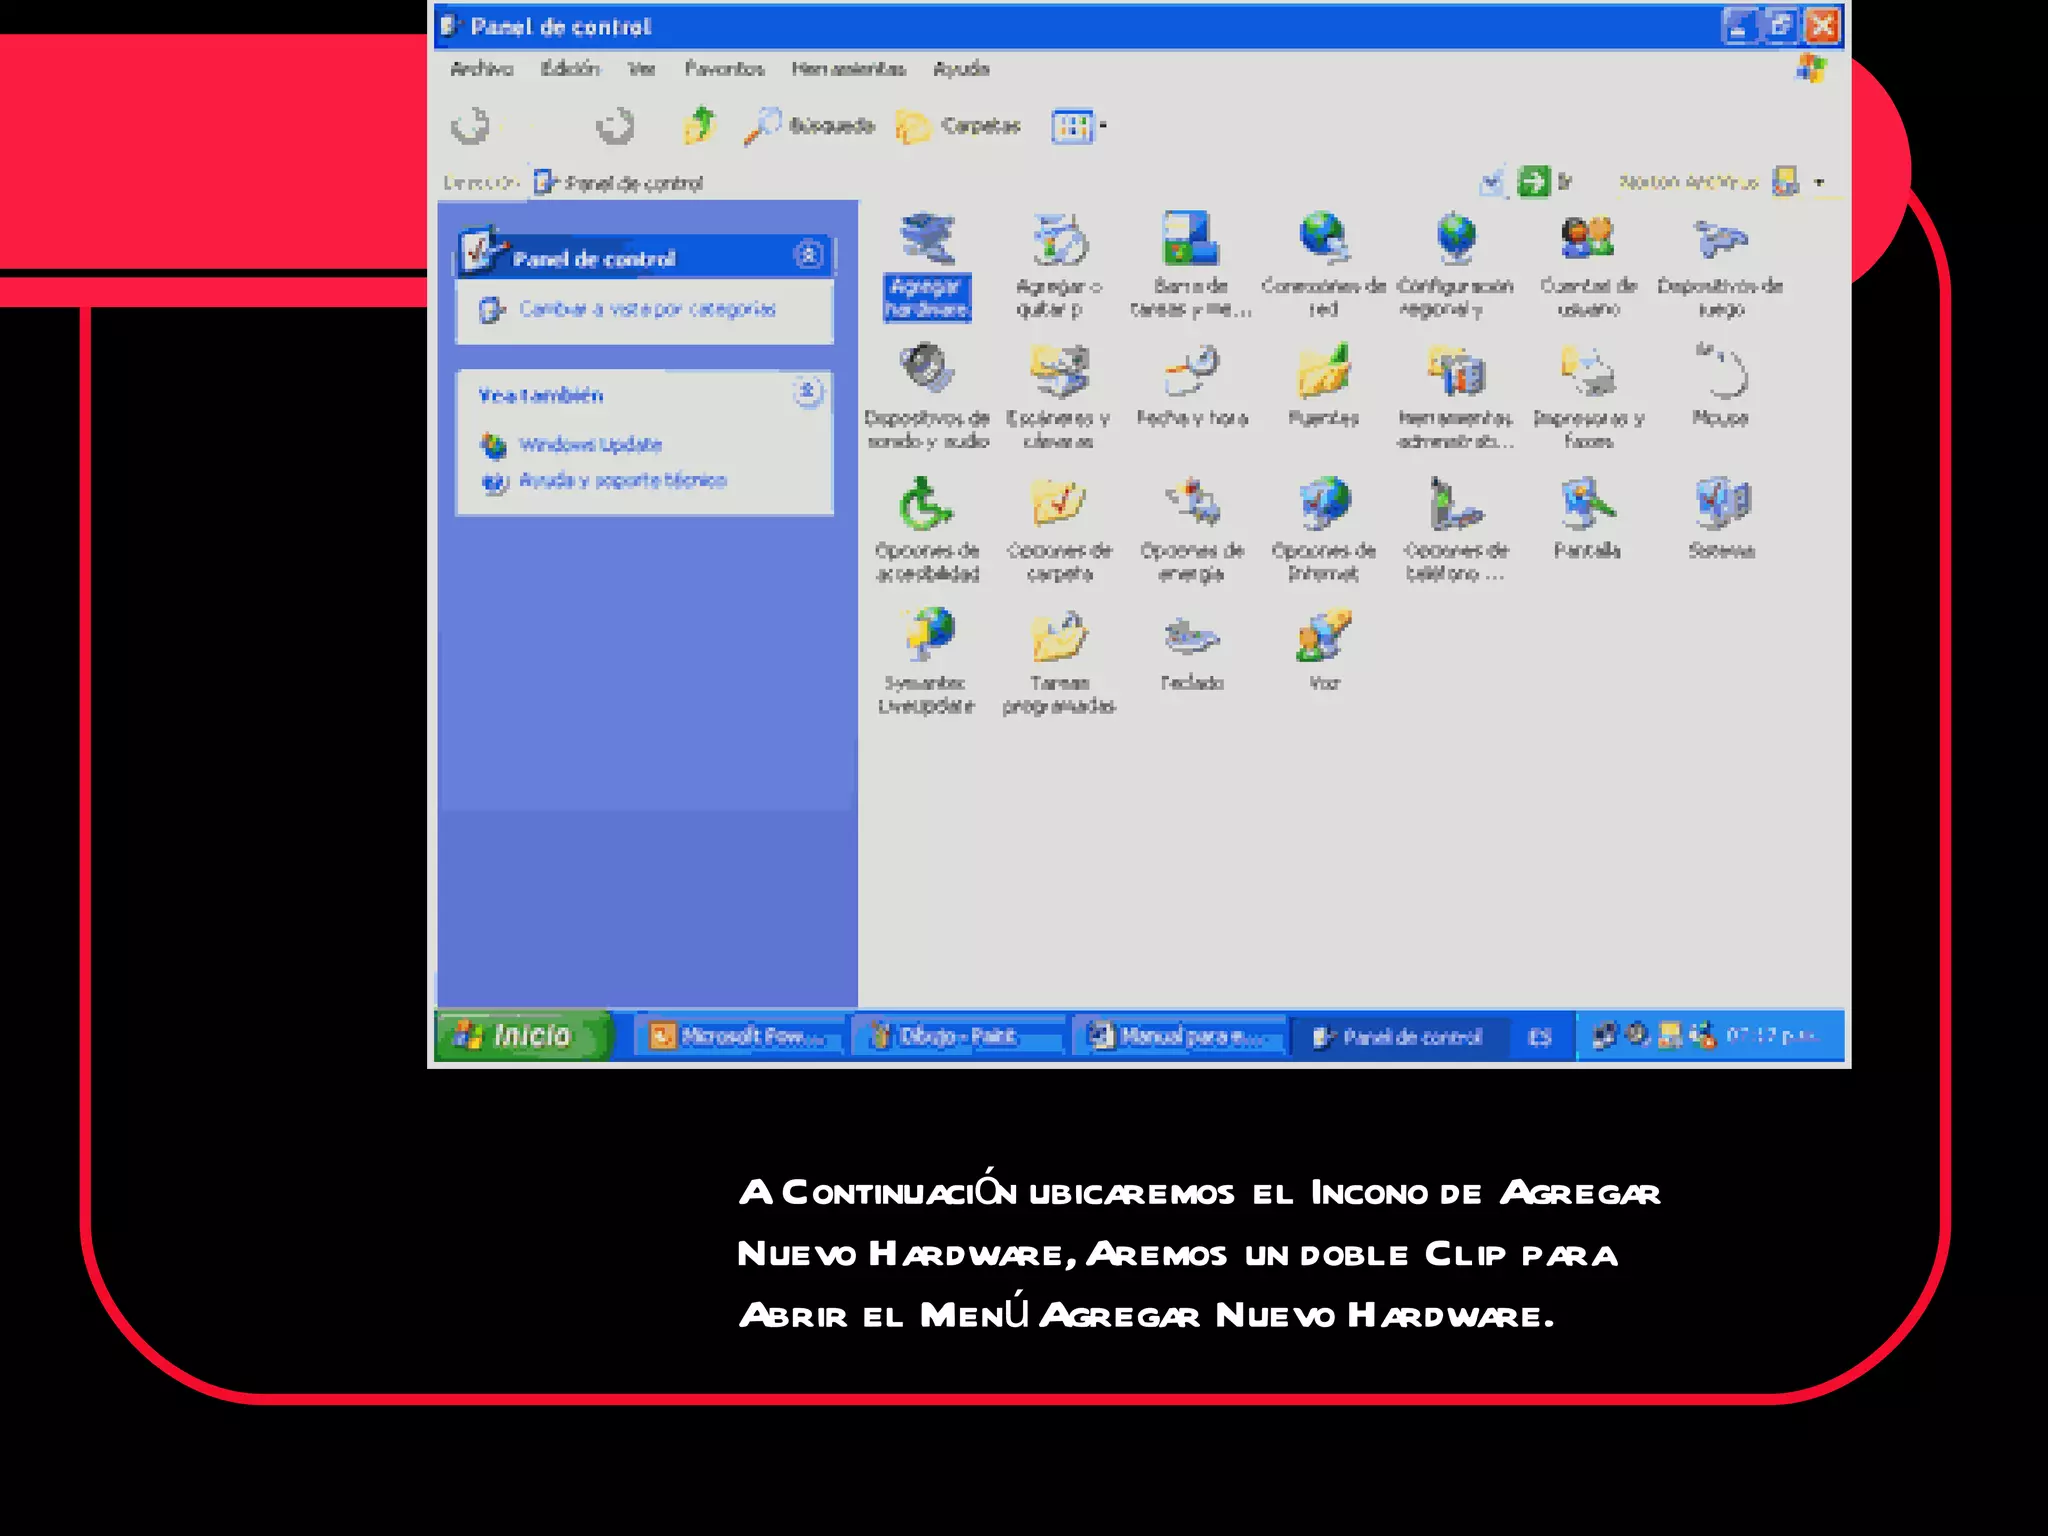
Task: Open the Fuentes folder icon
Action: click(x=1323, y=387)
